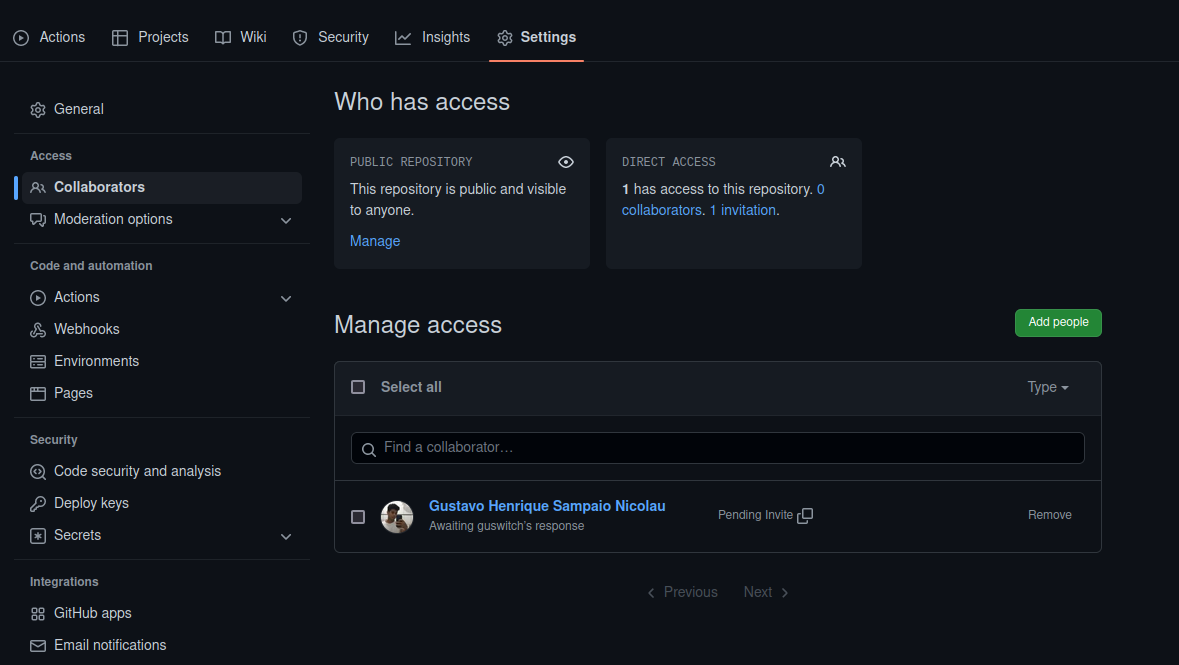Click the people icon in Direct Access card

[x=838, y=162]
